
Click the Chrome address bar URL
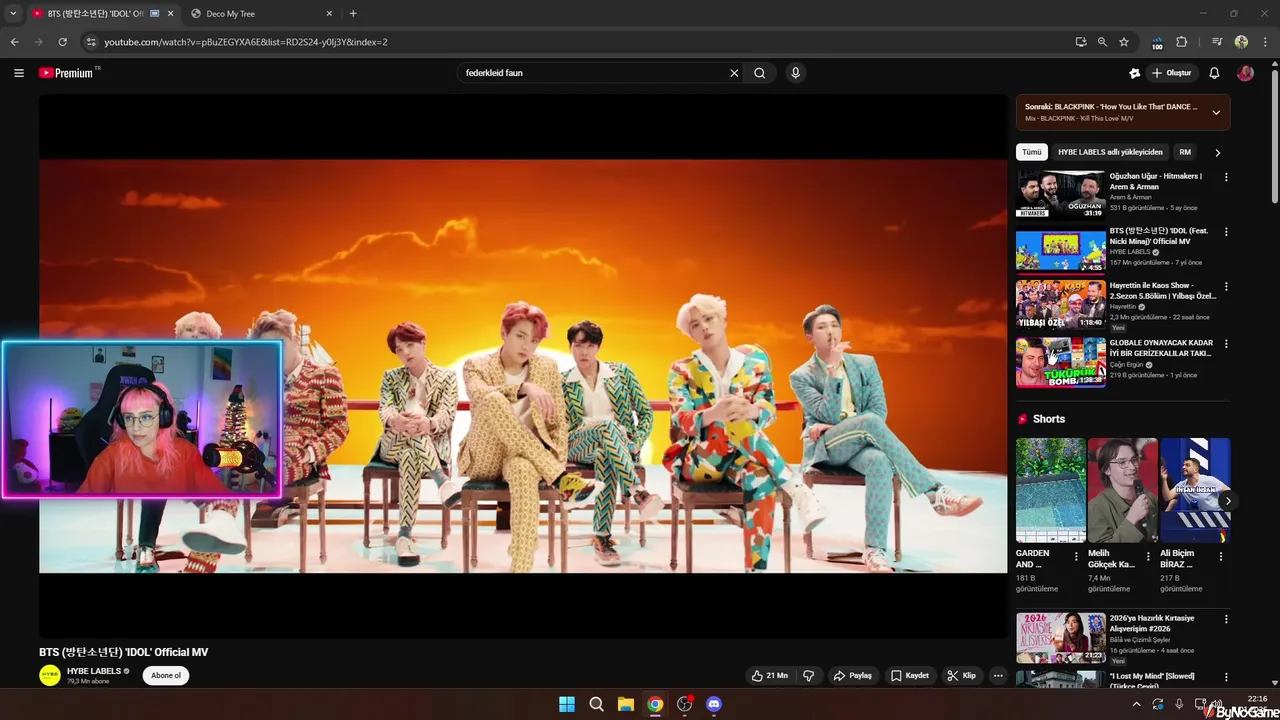tap(246, 42)
